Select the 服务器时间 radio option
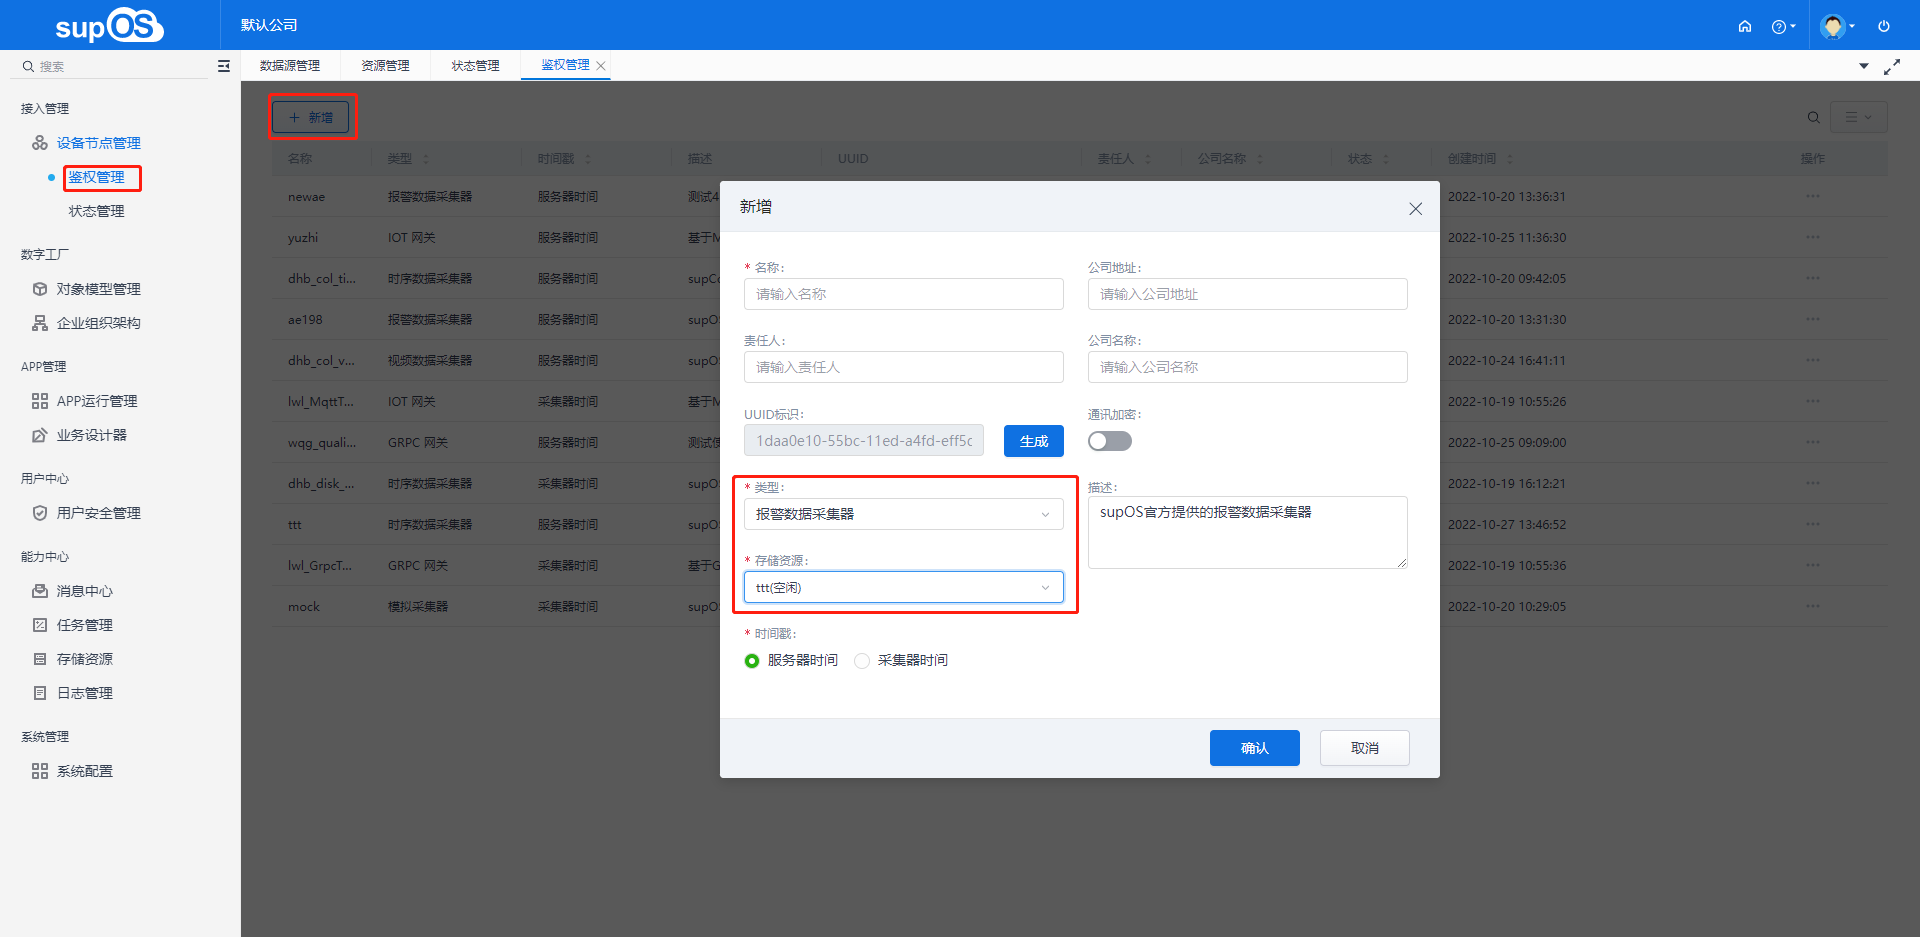1920x937 pixels. point(752,661)
